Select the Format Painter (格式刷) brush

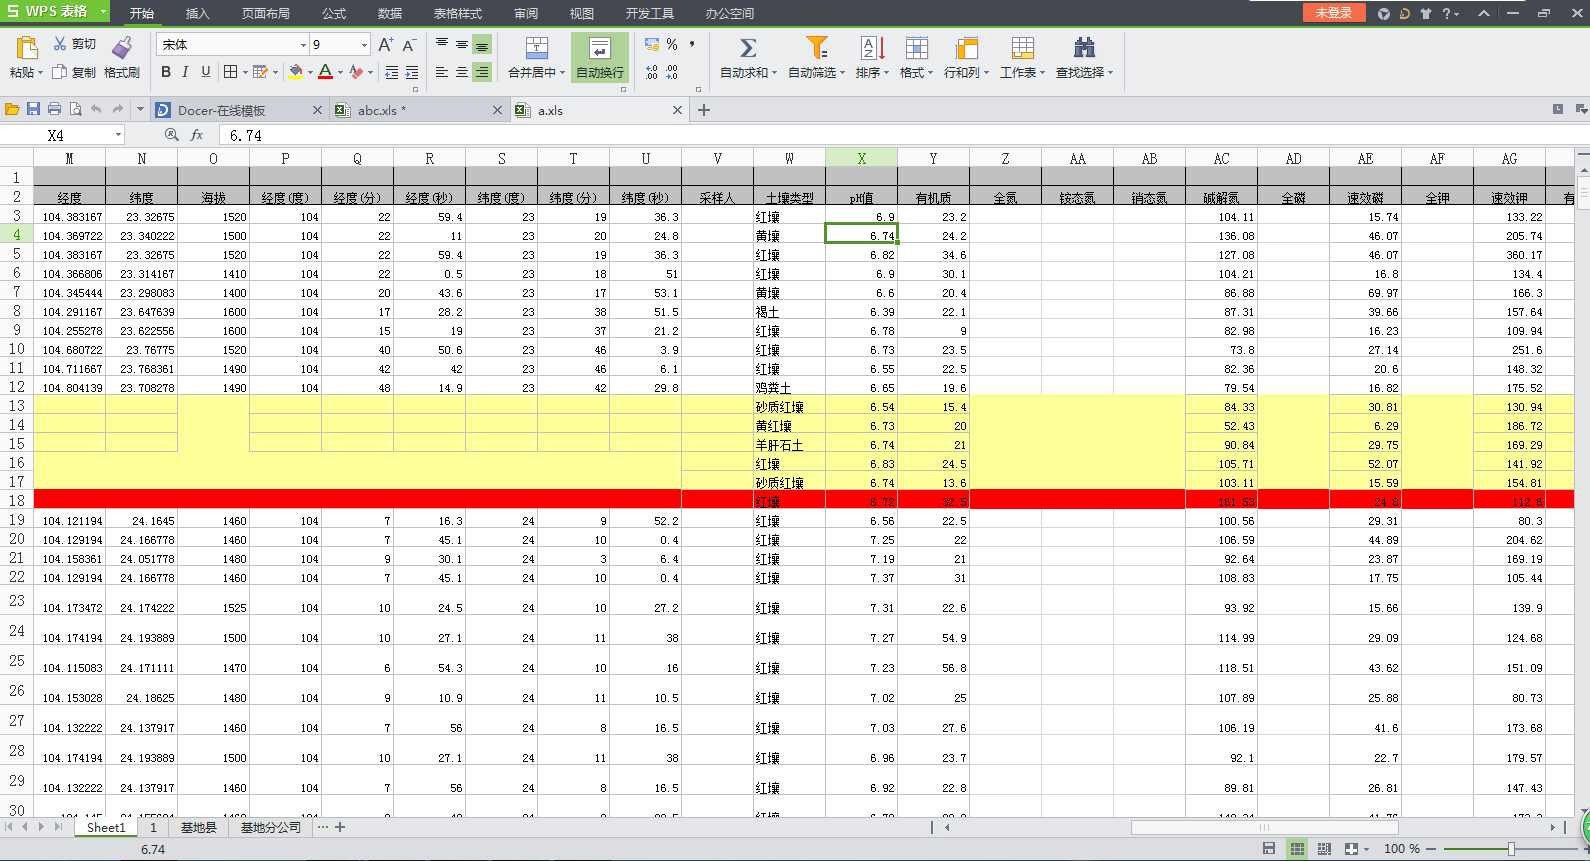[122, 47]
